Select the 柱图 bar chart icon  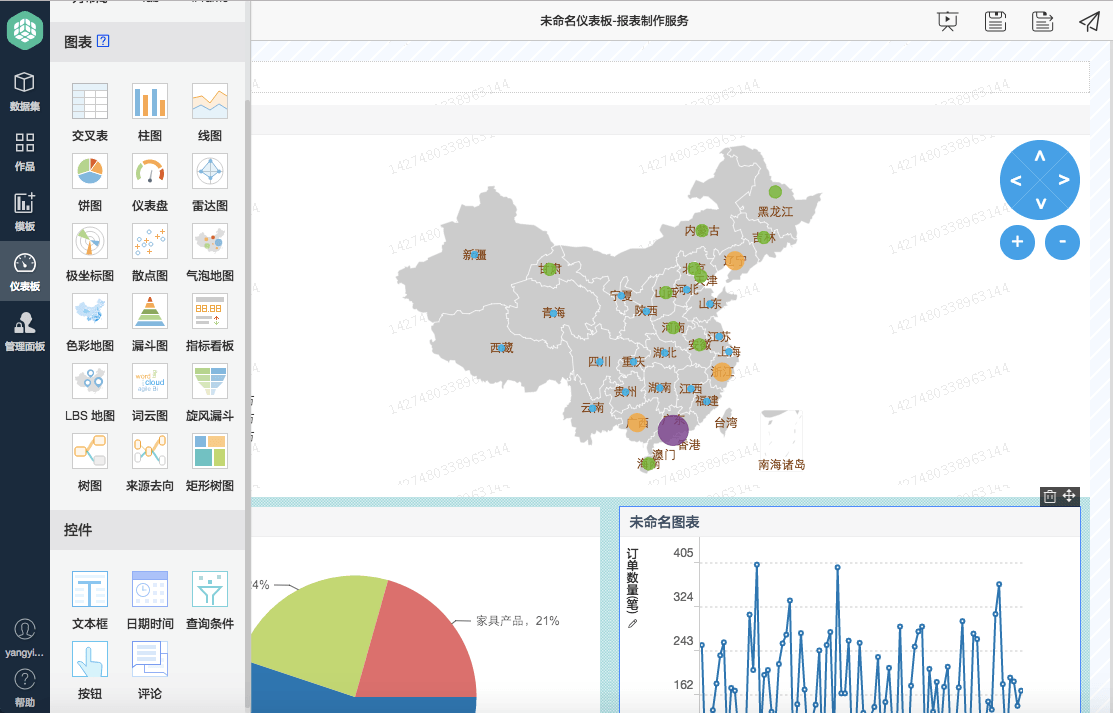tap(150, 101)
